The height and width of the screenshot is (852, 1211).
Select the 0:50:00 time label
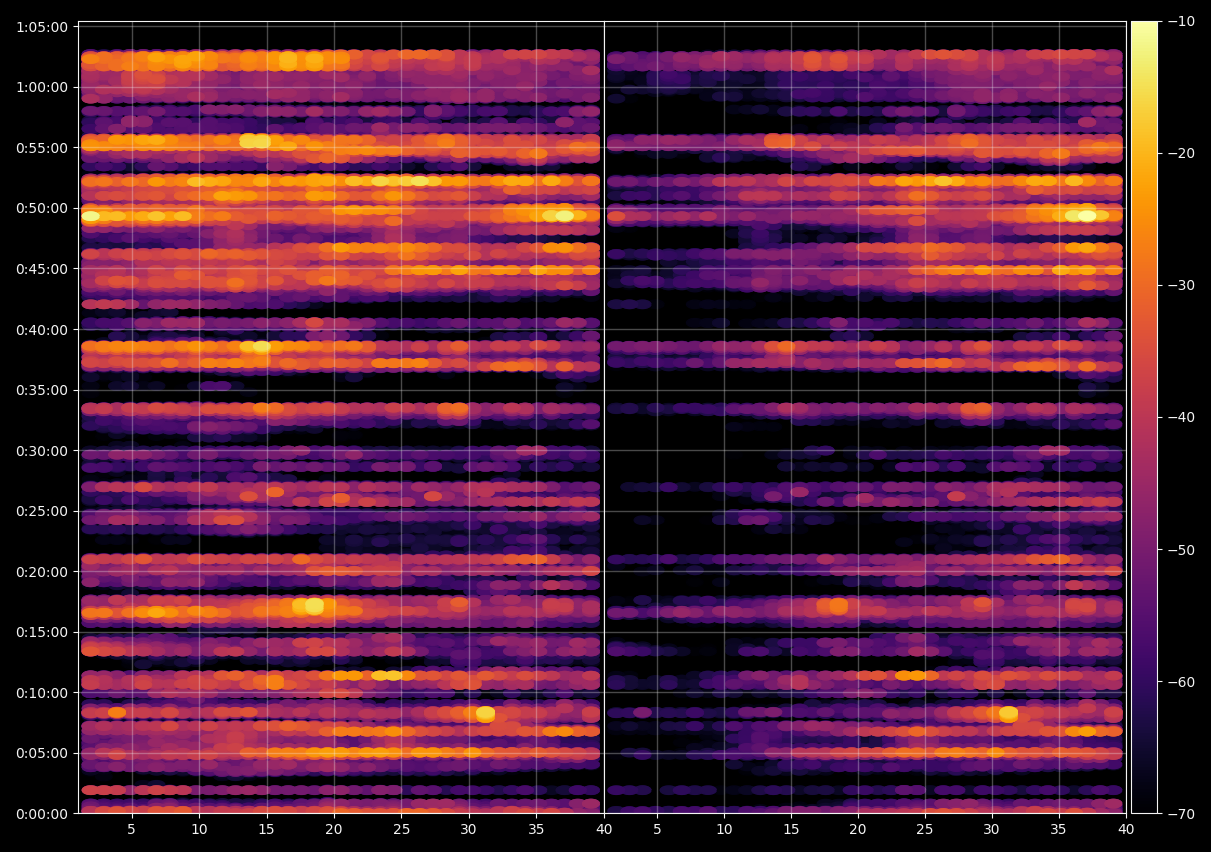(x=42, y=208)
